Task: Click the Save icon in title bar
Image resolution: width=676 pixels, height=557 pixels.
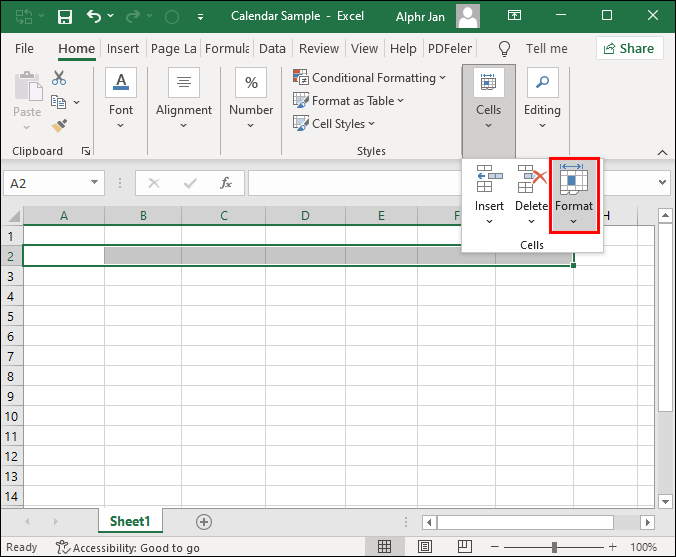Action: click(64, 16)
